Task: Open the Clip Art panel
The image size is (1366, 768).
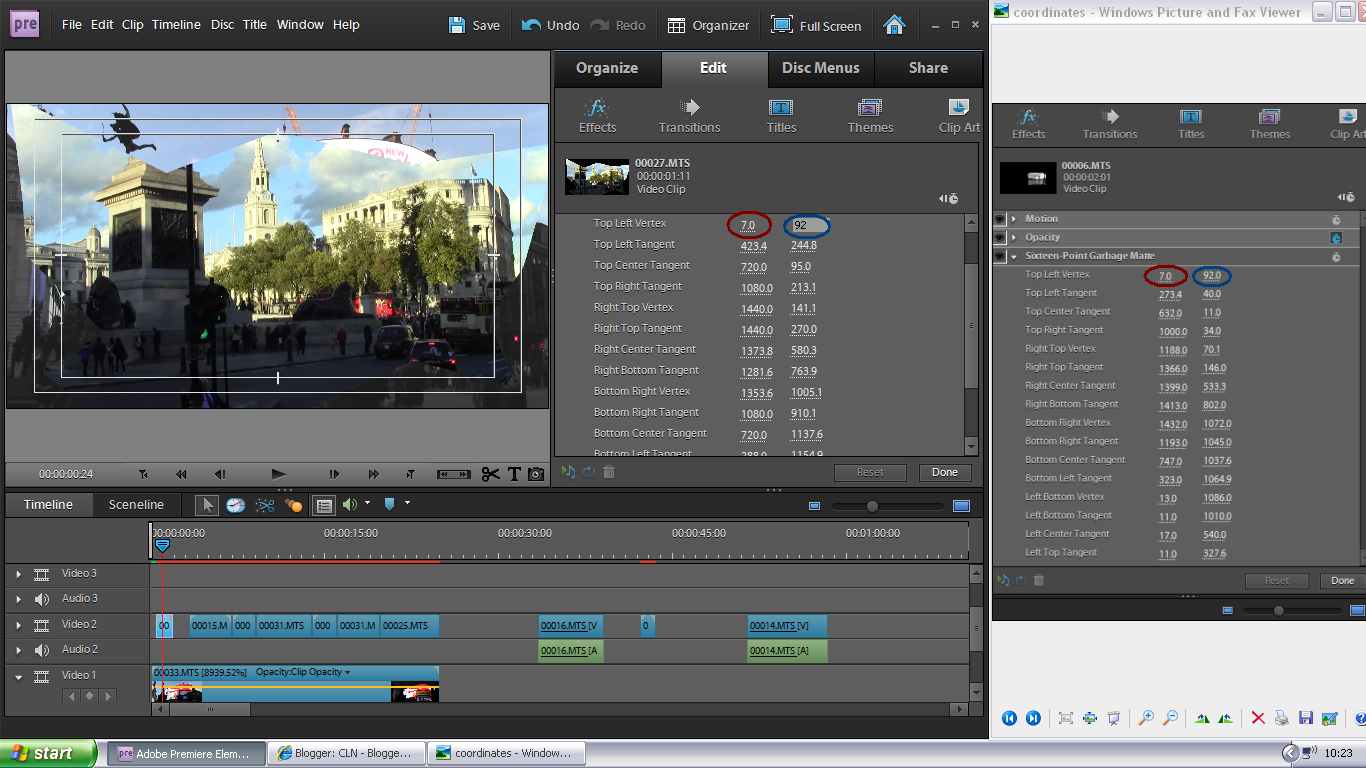Action: pos(959,116)
